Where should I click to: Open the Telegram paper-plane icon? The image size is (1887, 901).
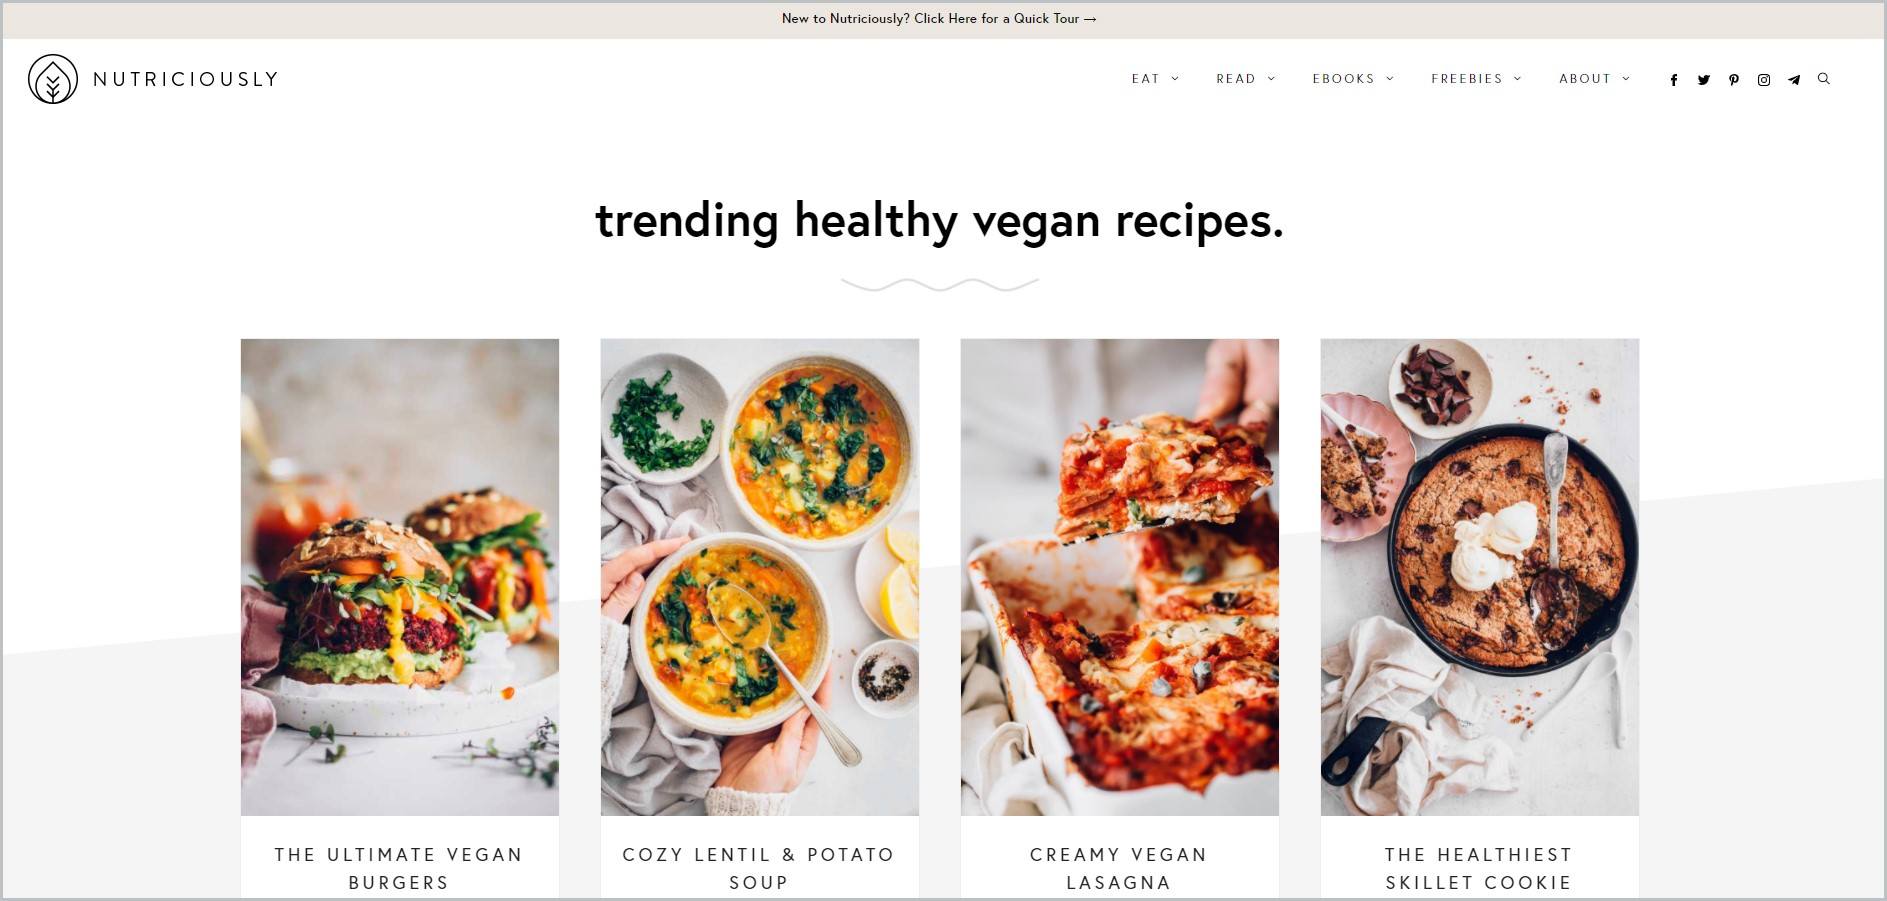click(1794, 80)
